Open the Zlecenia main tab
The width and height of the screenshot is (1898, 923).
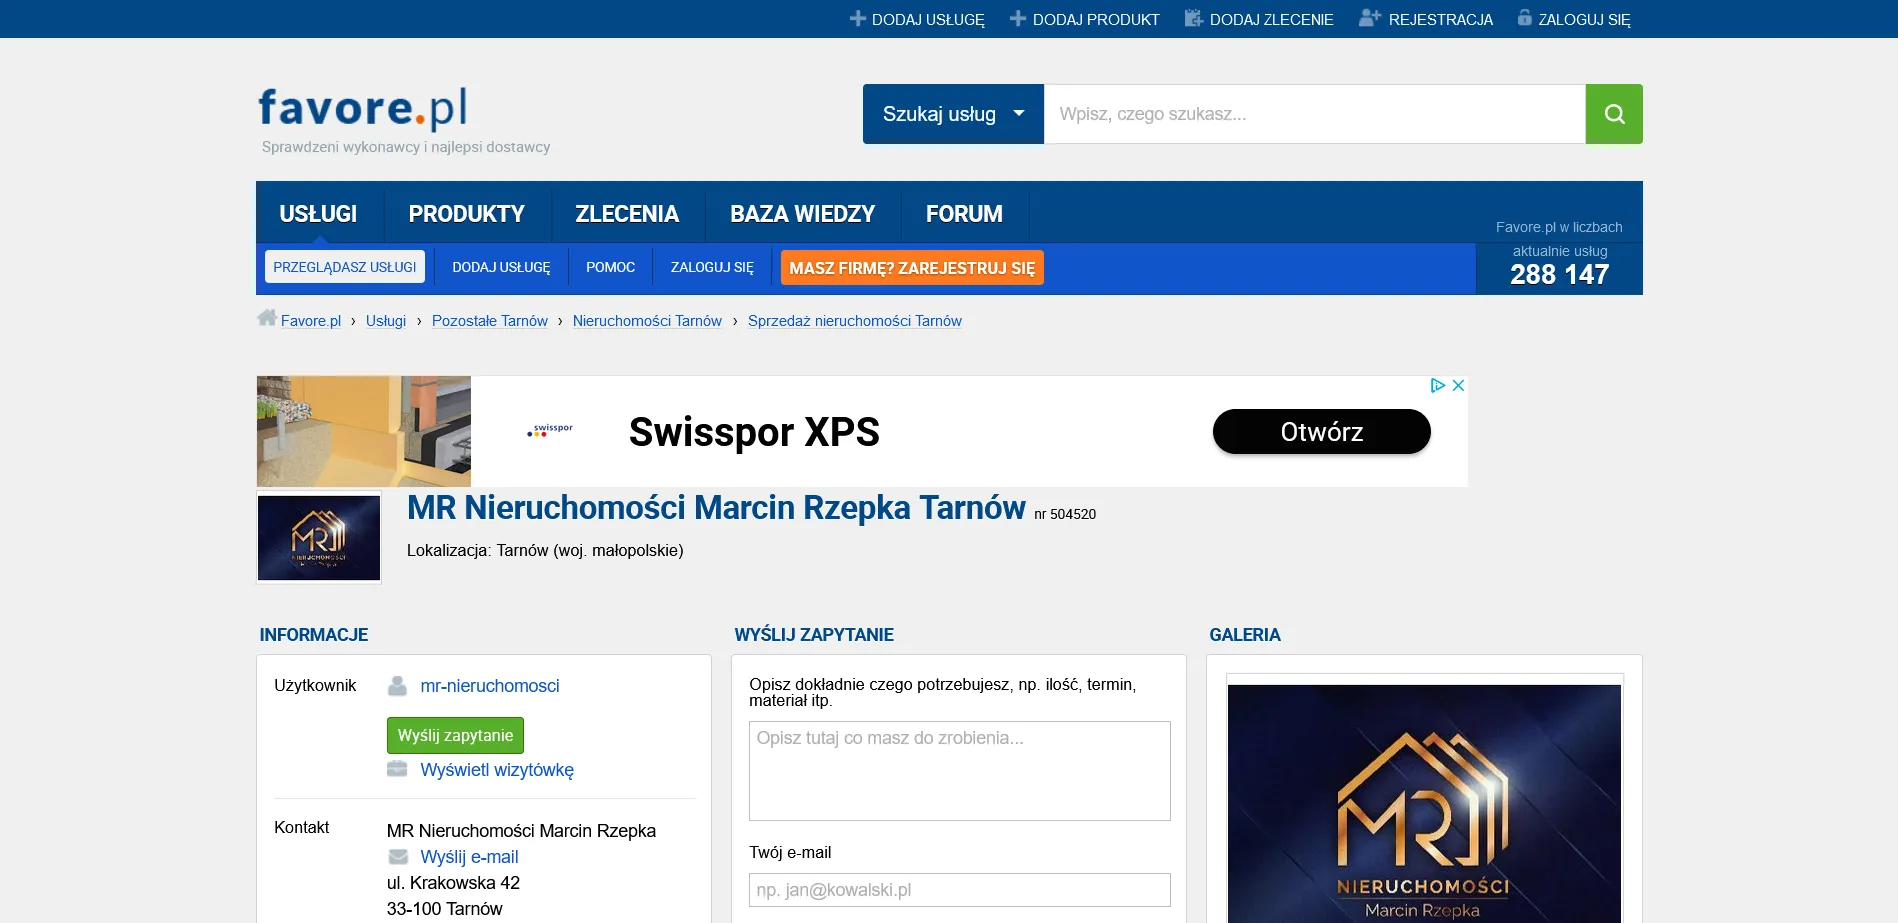[627, 214]
